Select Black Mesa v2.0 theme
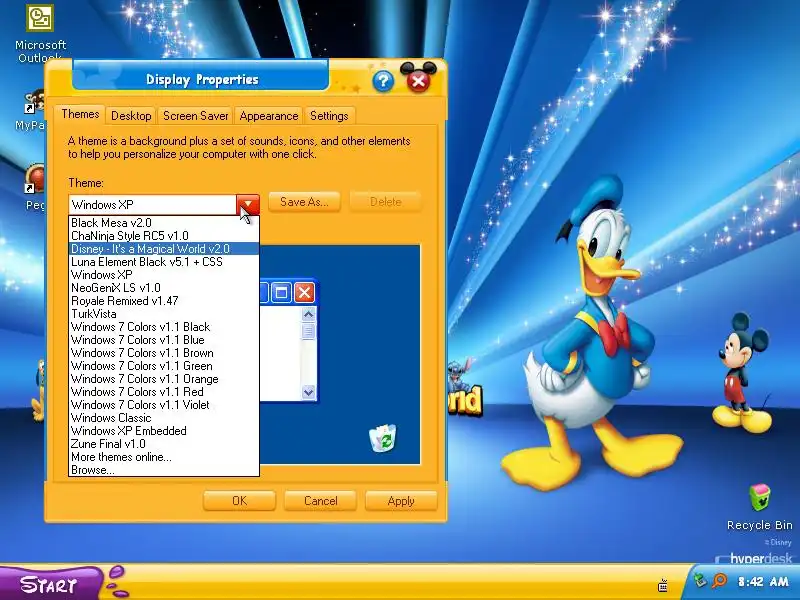The width and height of the screenshot is (800, 600). point(164,223)
